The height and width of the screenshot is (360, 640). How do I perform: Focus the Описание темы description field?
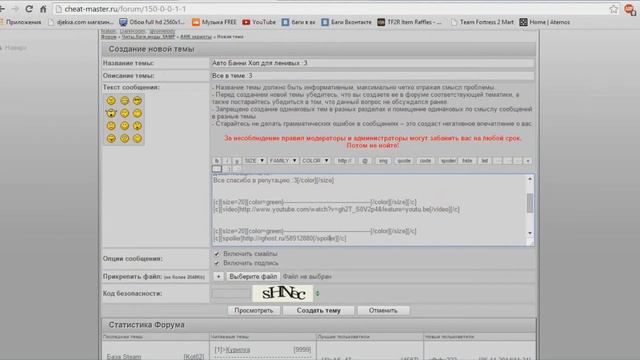tap(372, 76)
